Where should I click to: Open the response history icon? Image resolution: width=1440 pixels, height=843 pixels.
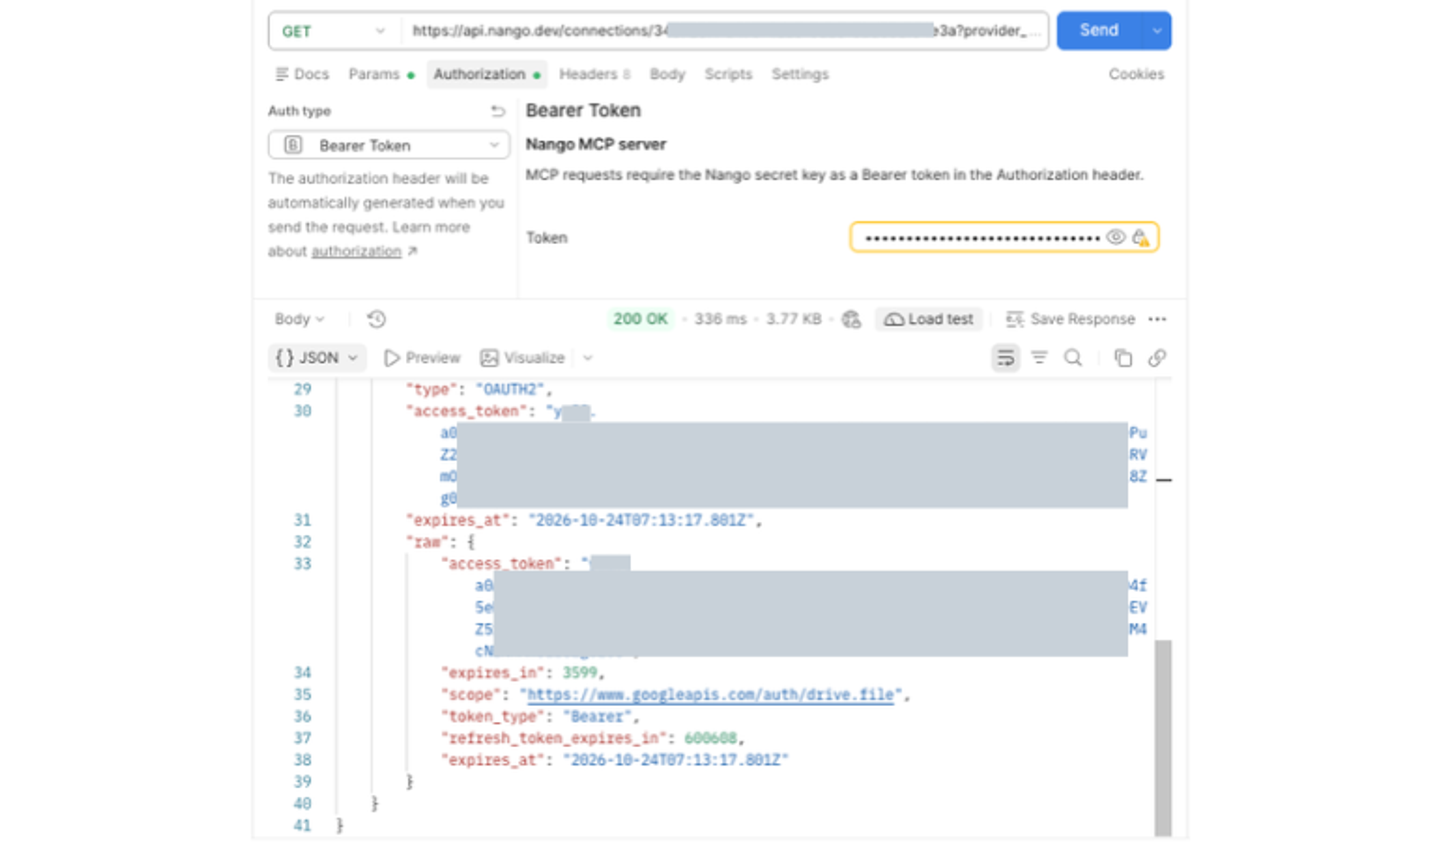[x=376, y=319]
